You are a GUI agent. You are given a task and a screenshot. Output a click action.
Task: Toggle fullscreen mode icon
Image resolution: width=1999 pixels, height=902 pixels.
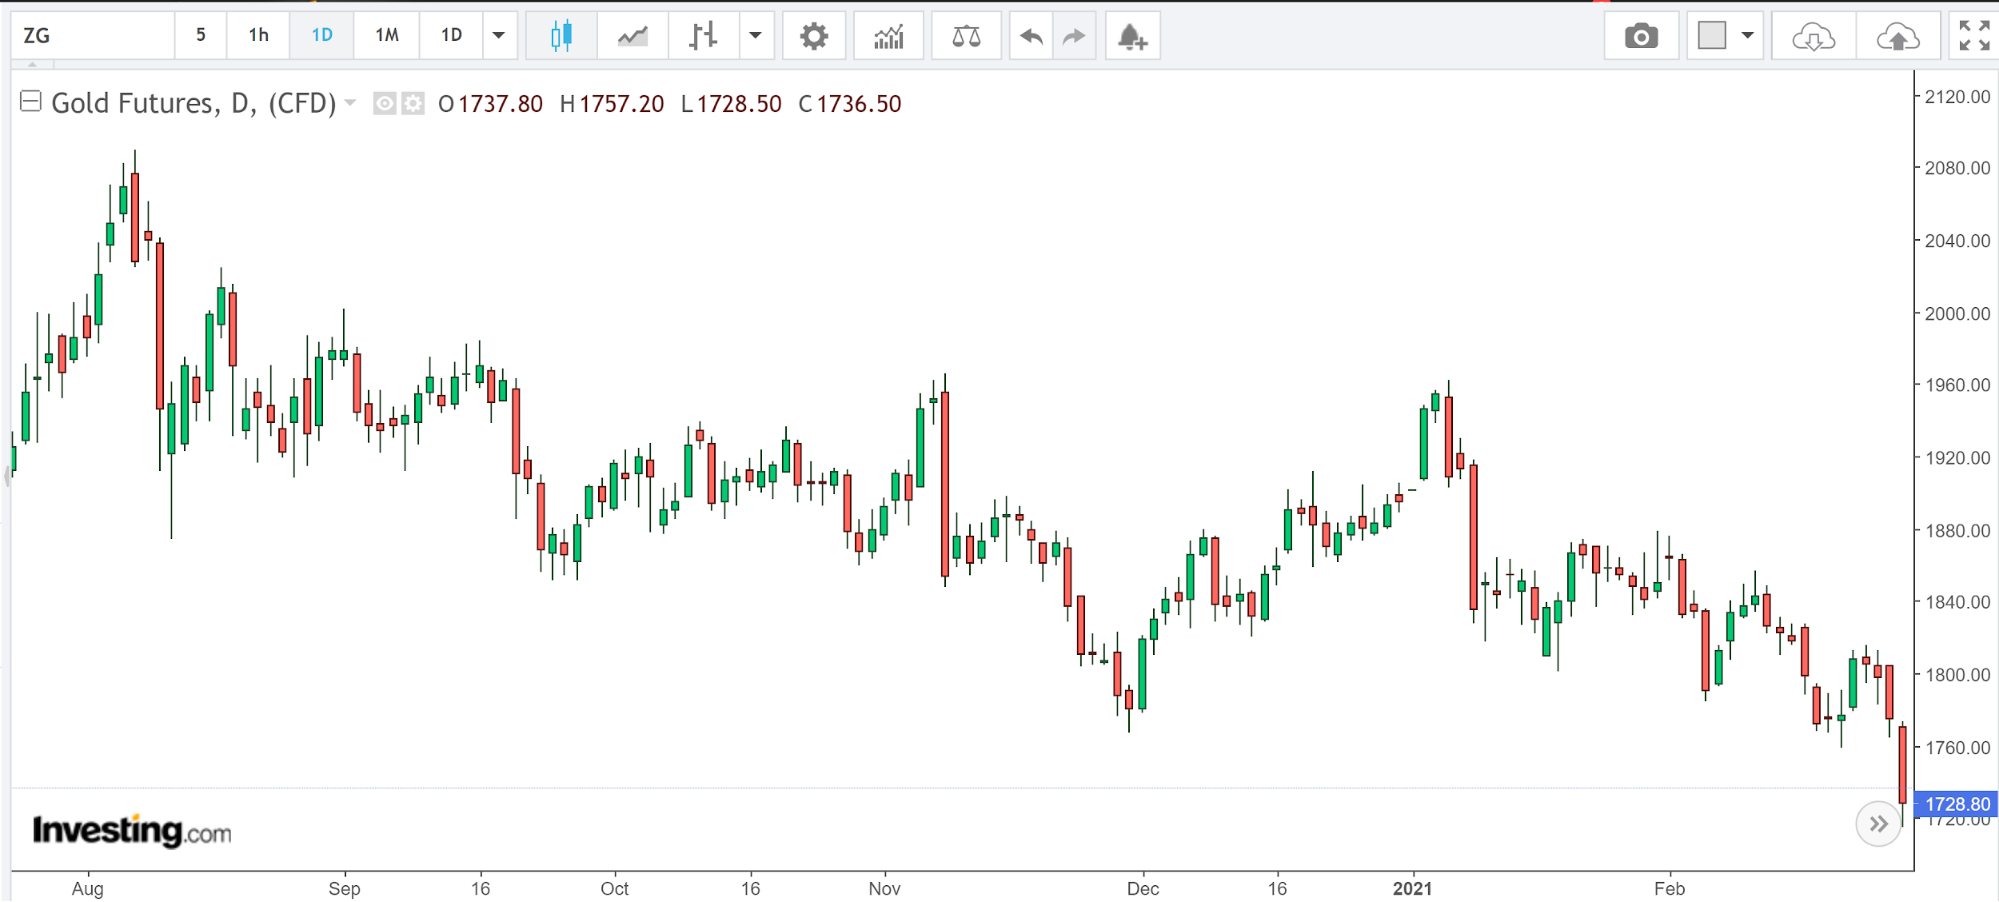point(1974,36)
